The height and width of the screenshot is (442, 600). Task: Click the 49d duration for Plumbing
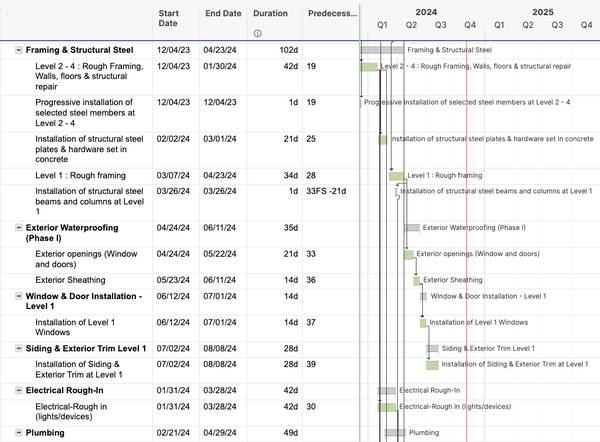click(291, 433)
